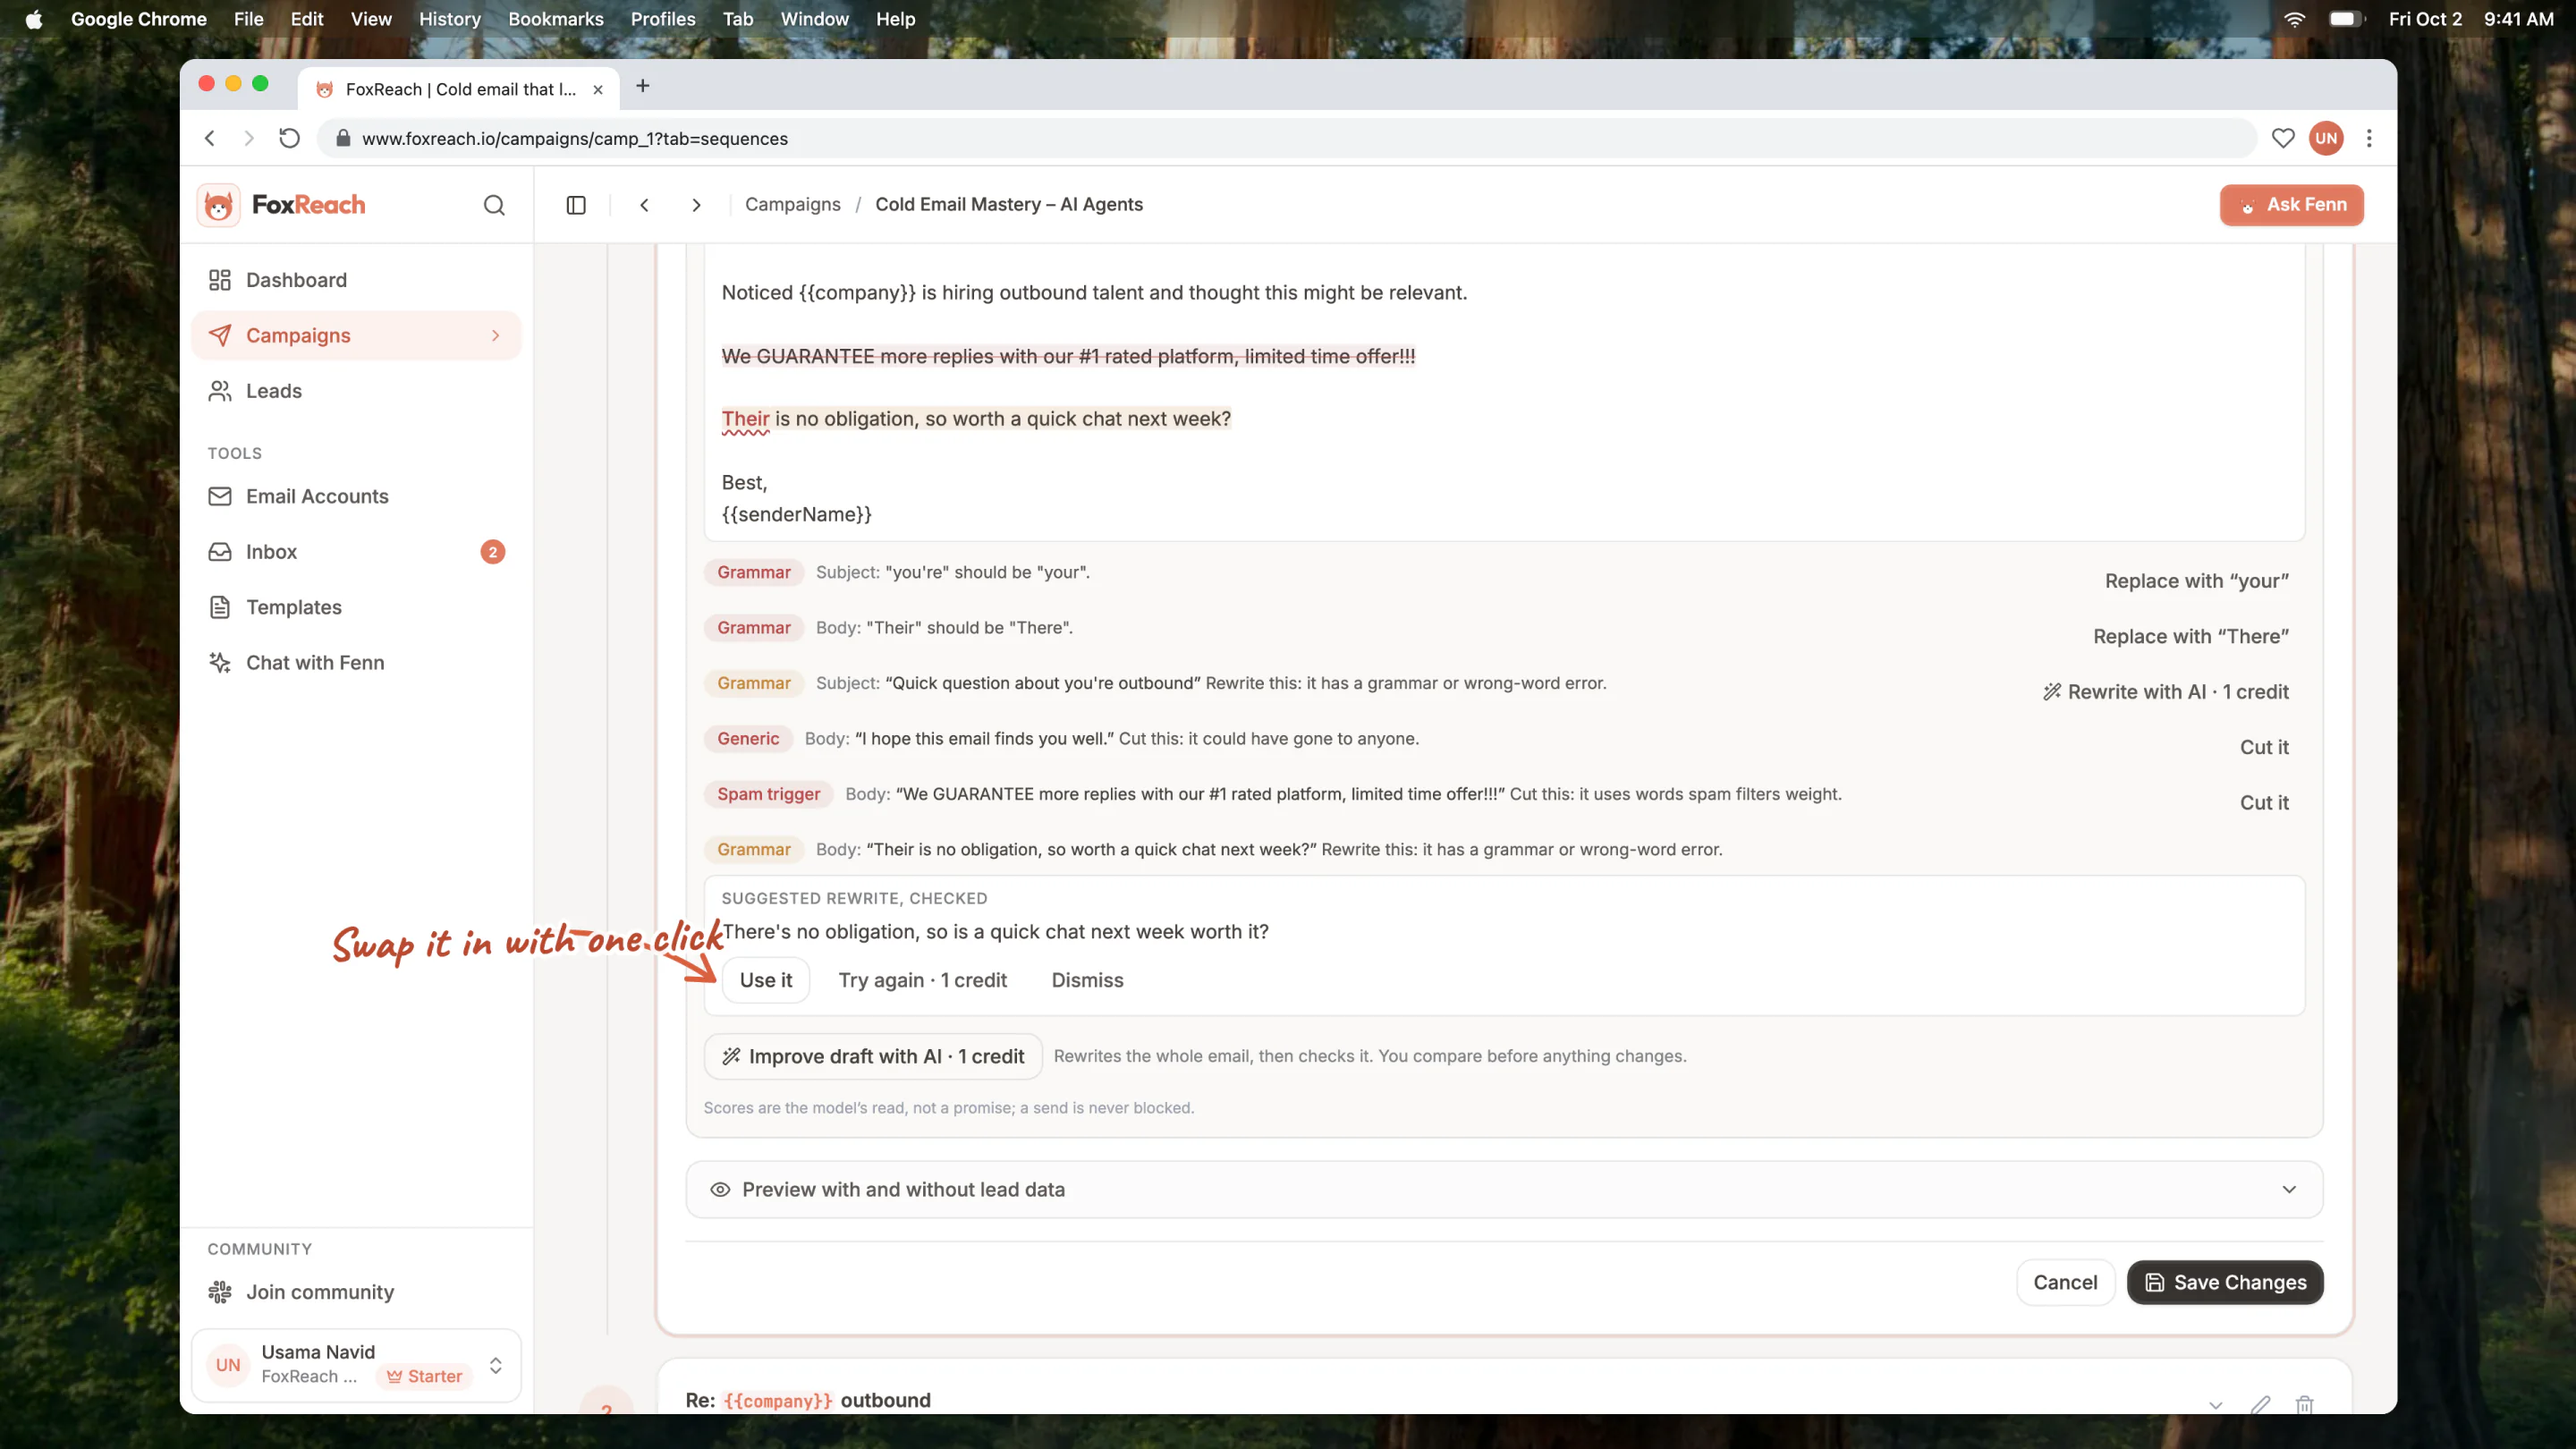Image resolution: width=2576 pixels, height=1449 pixels.
Task: Edit step 2 with pencil icon
Action: tap(2260, 1403)
